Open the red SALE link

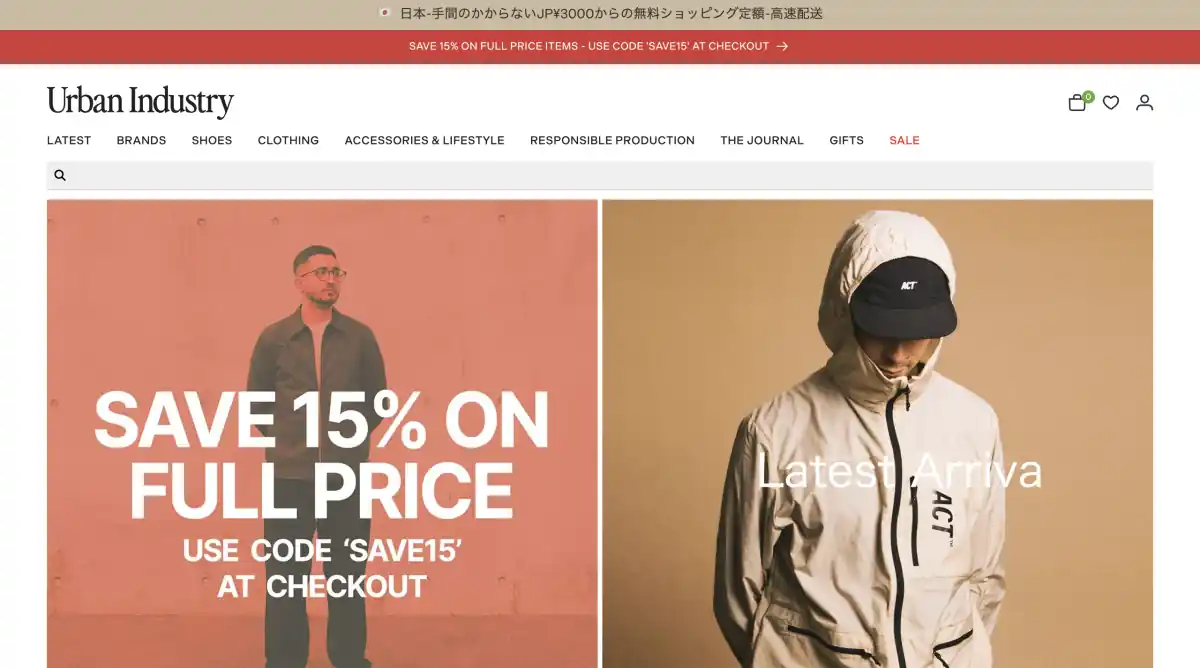point(904,140)
